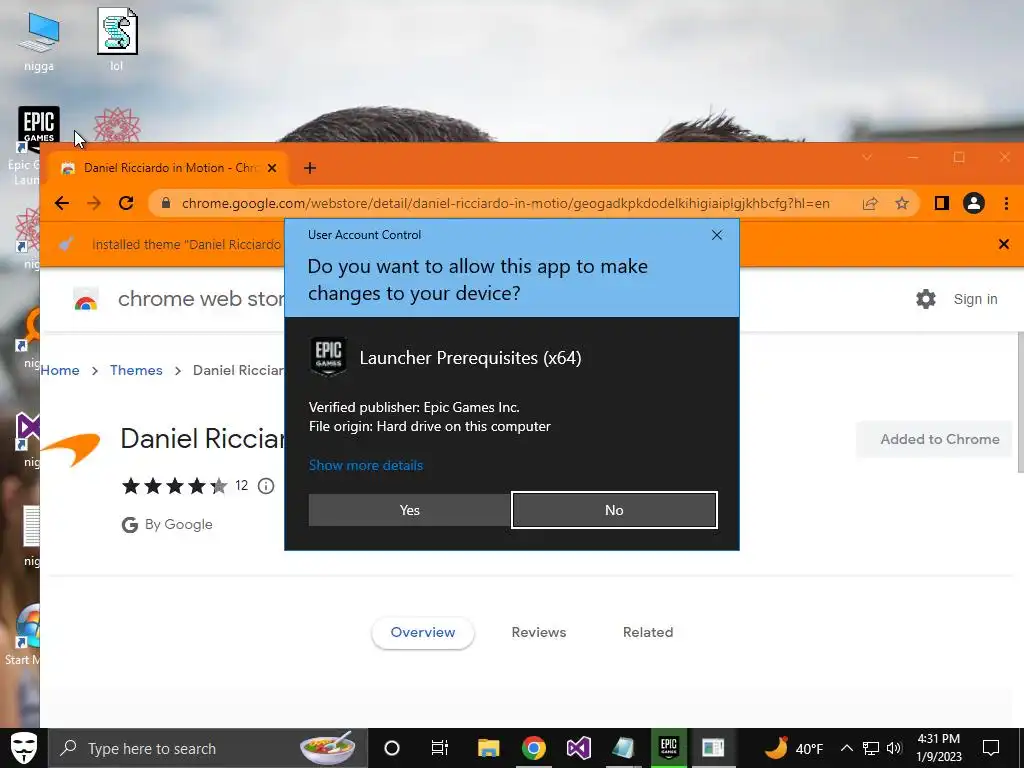
Task: Click the page vertical scrollbar
Action: pyautogui.click(x=1019, y=402)
